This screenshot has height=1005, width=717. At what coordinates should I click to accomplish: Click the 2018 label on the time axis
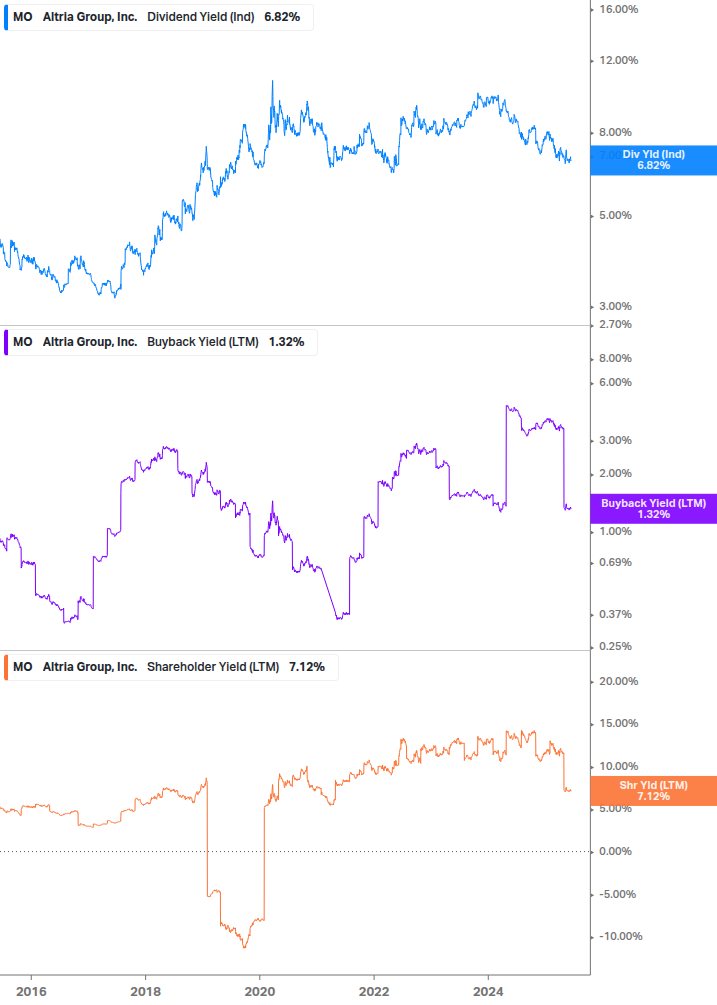145,992
